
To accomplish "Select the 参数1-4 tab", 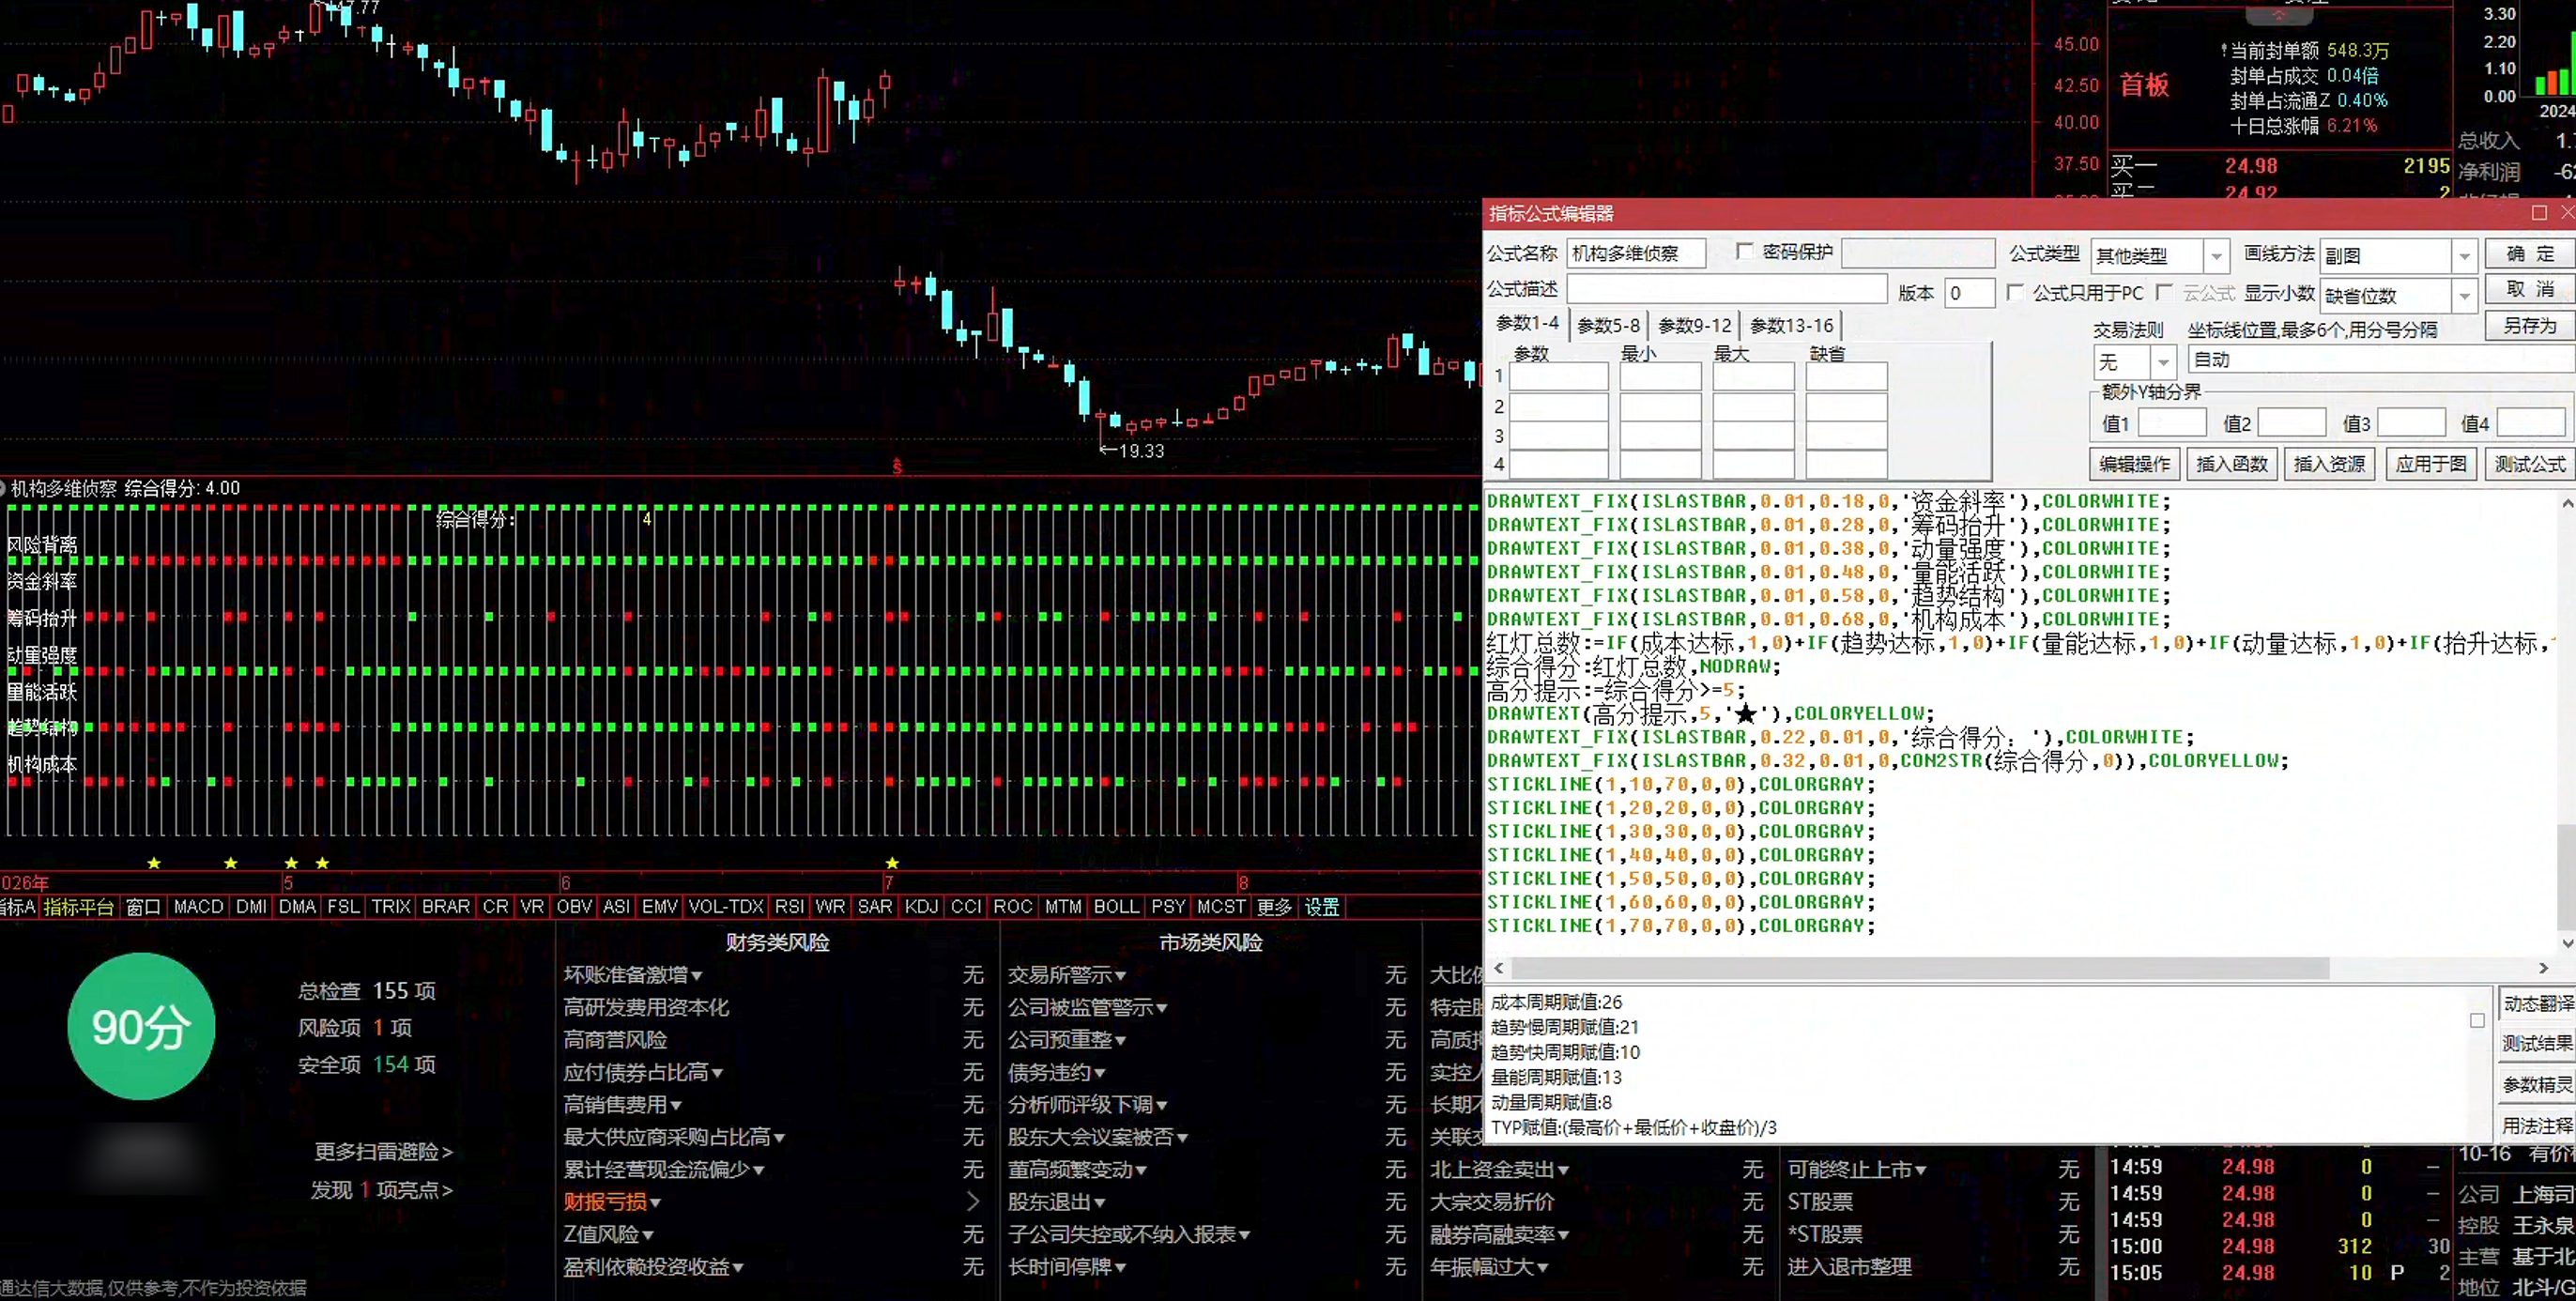I will [1527, 323].
